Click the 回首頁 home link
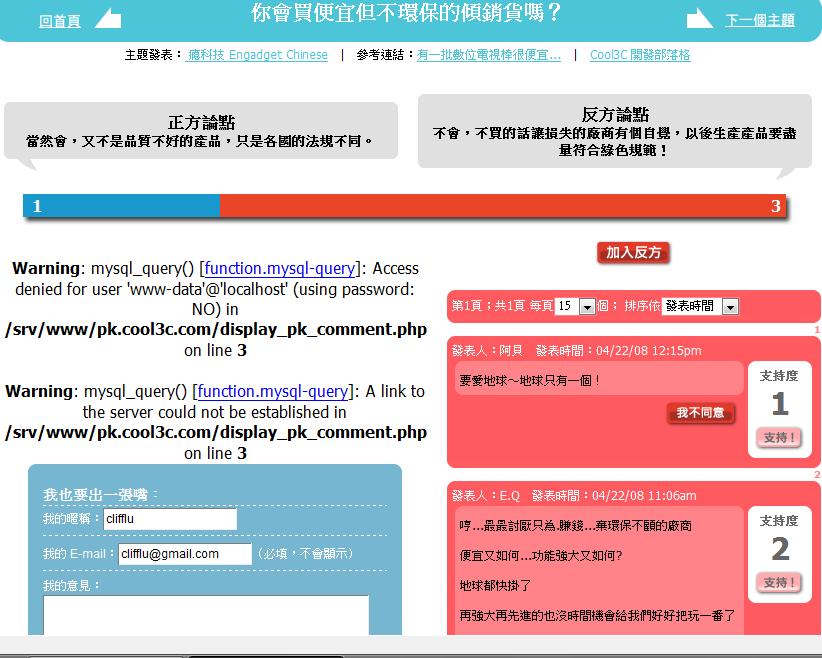The height and width of the screenshot is (658, 822). (59, 21)
